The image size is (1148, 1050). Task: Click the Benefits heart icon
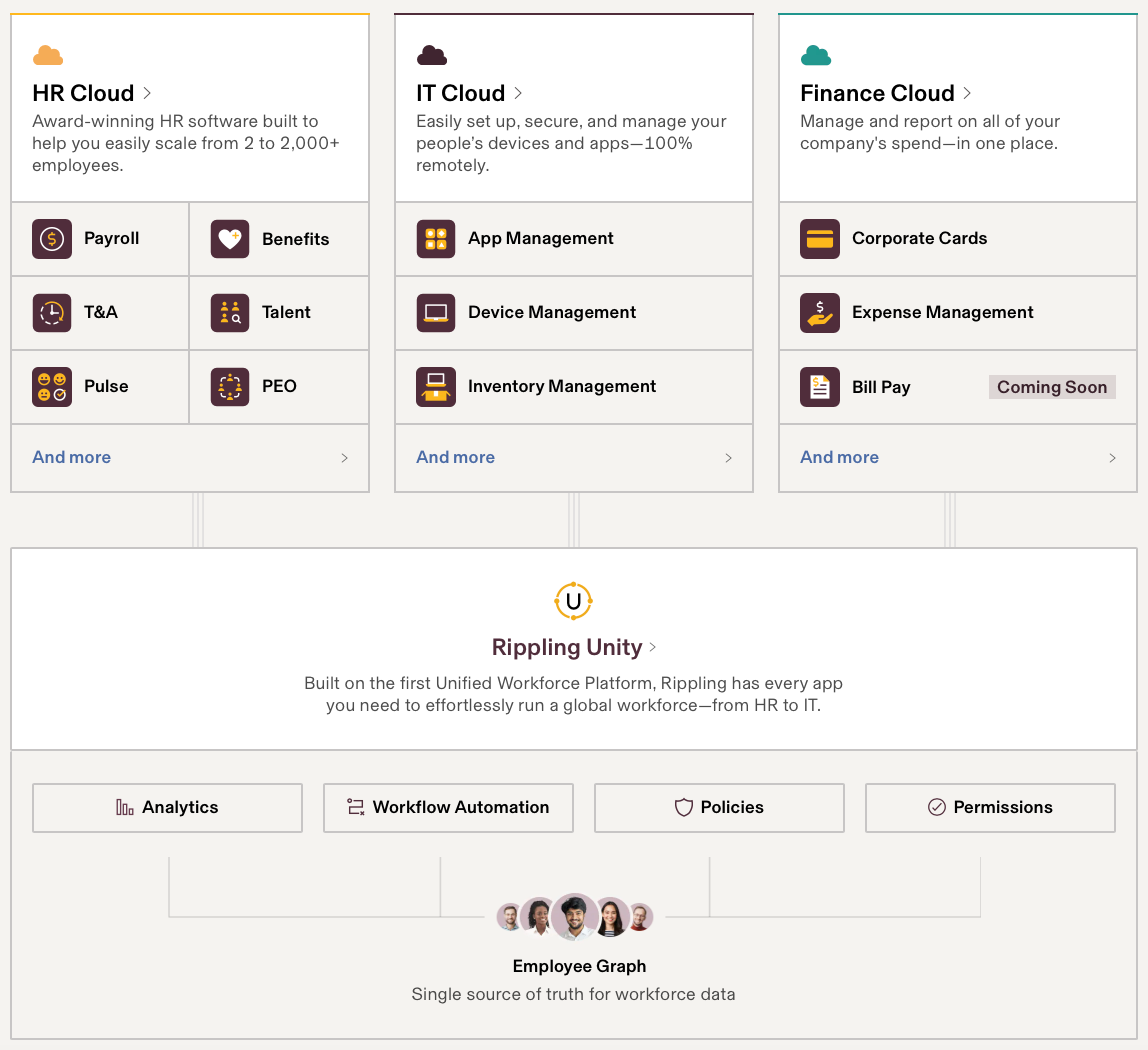pyautogui.click(x=230, y=239)
